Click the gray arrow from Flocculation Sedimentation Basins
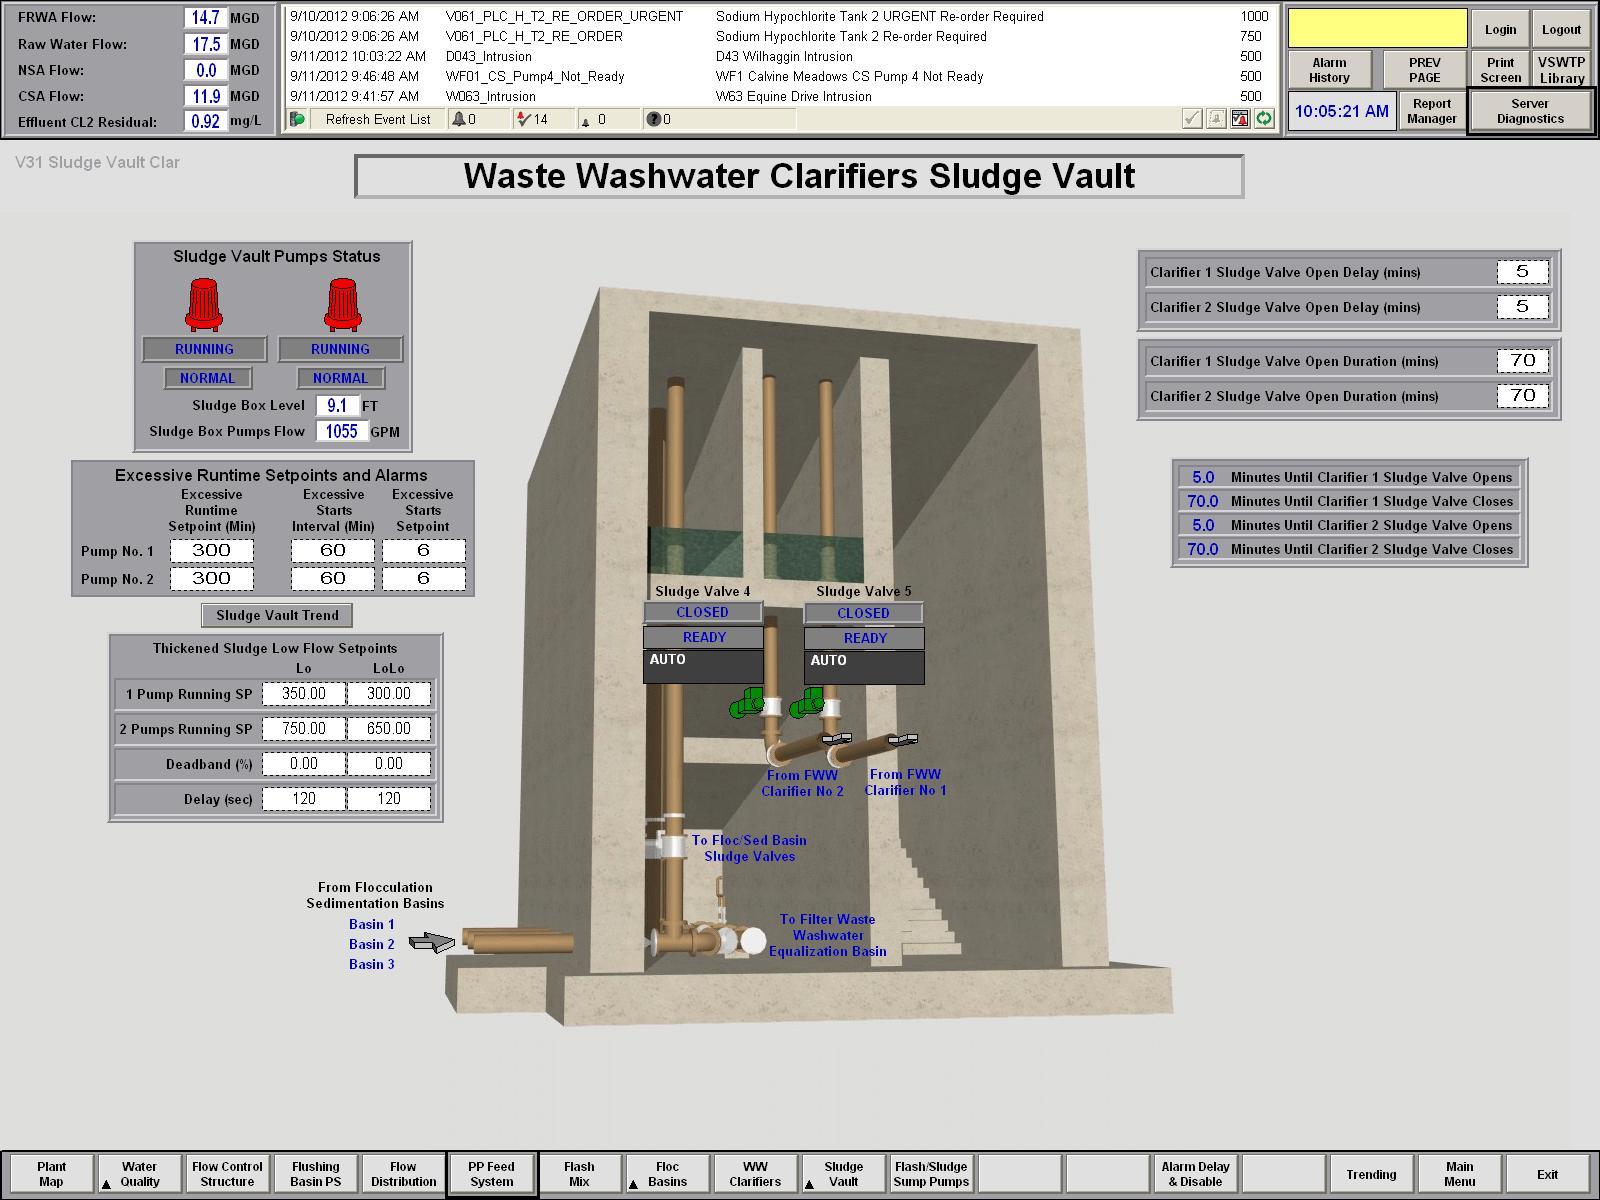Image resolution: width=1600 pixels, height=1200 pixels. [432, 942]
